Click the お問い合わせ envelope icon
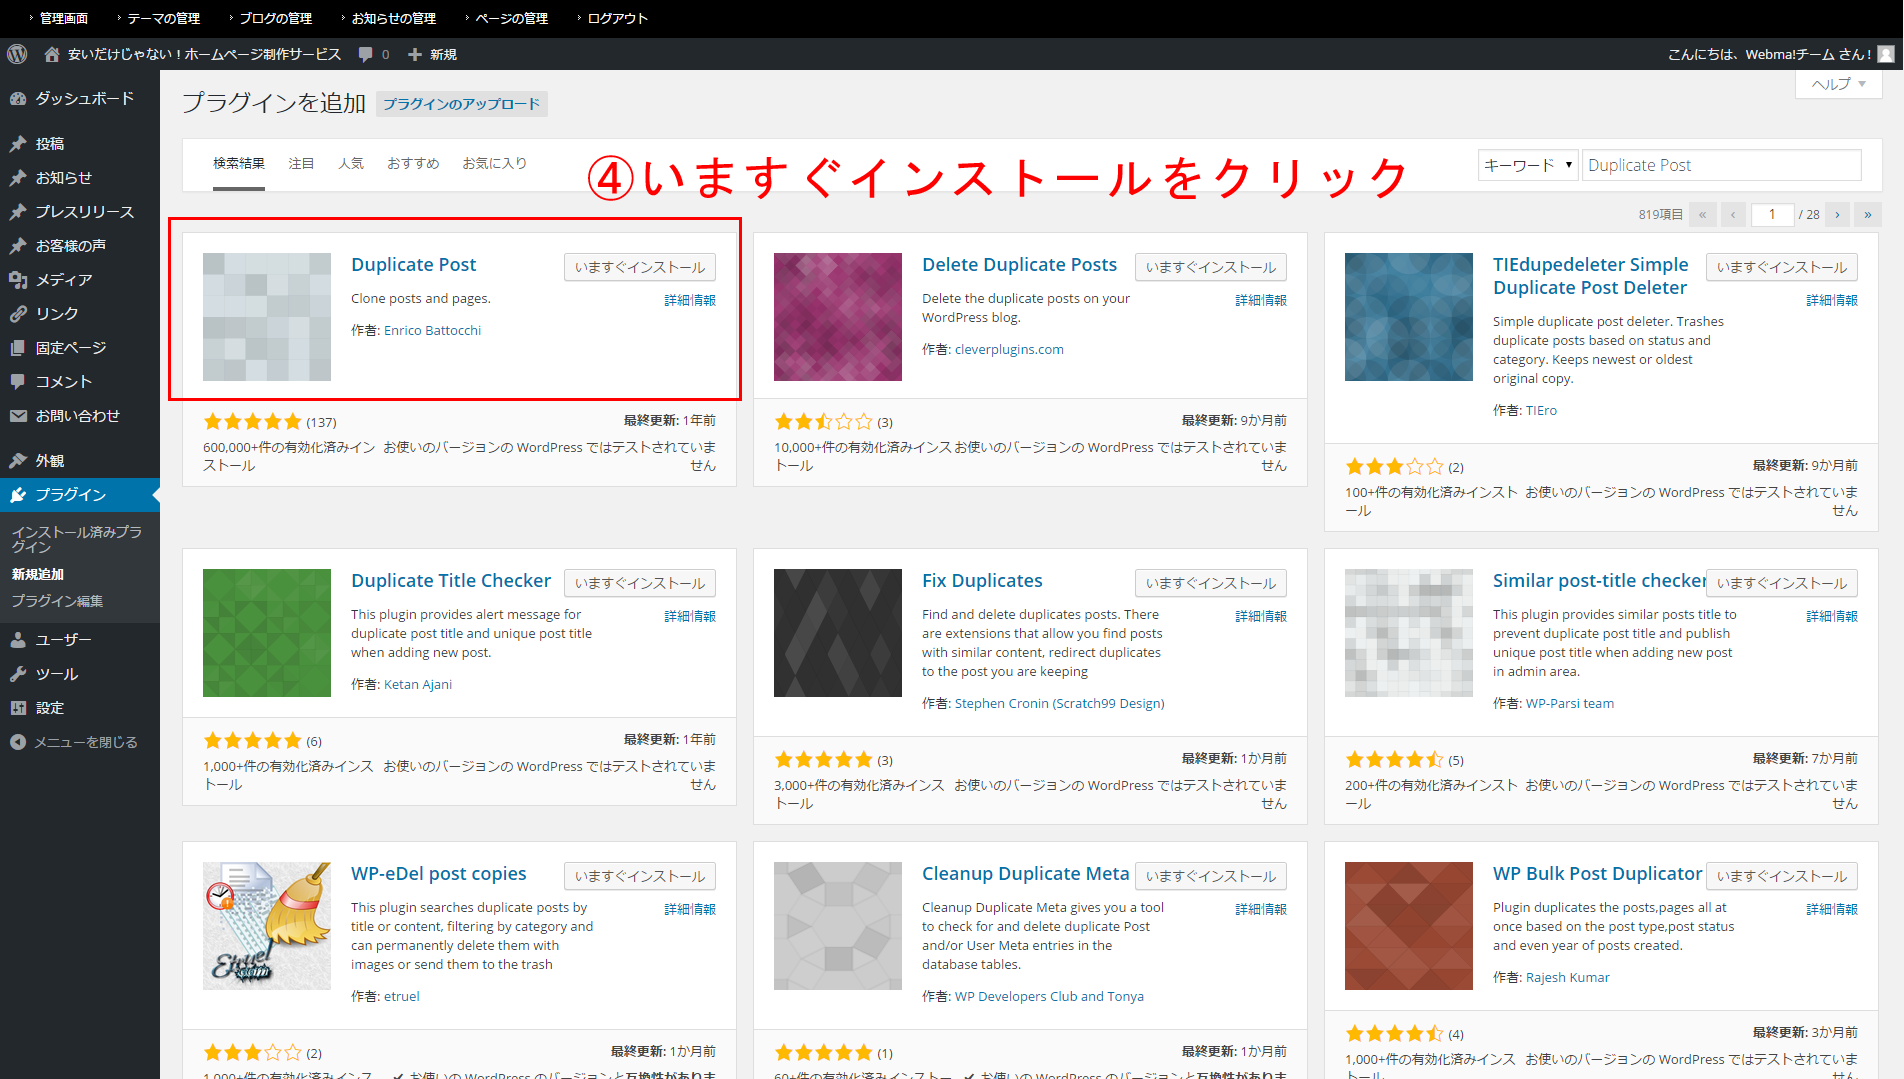 coord(18,416)
